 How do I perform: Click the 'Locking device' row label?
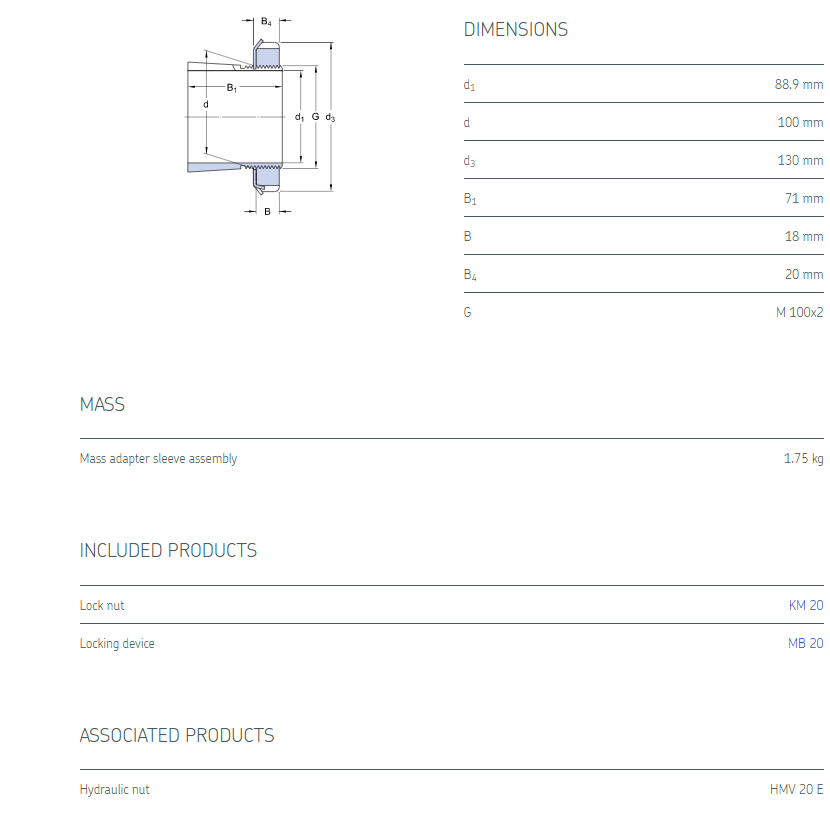(x=117, y=643)
